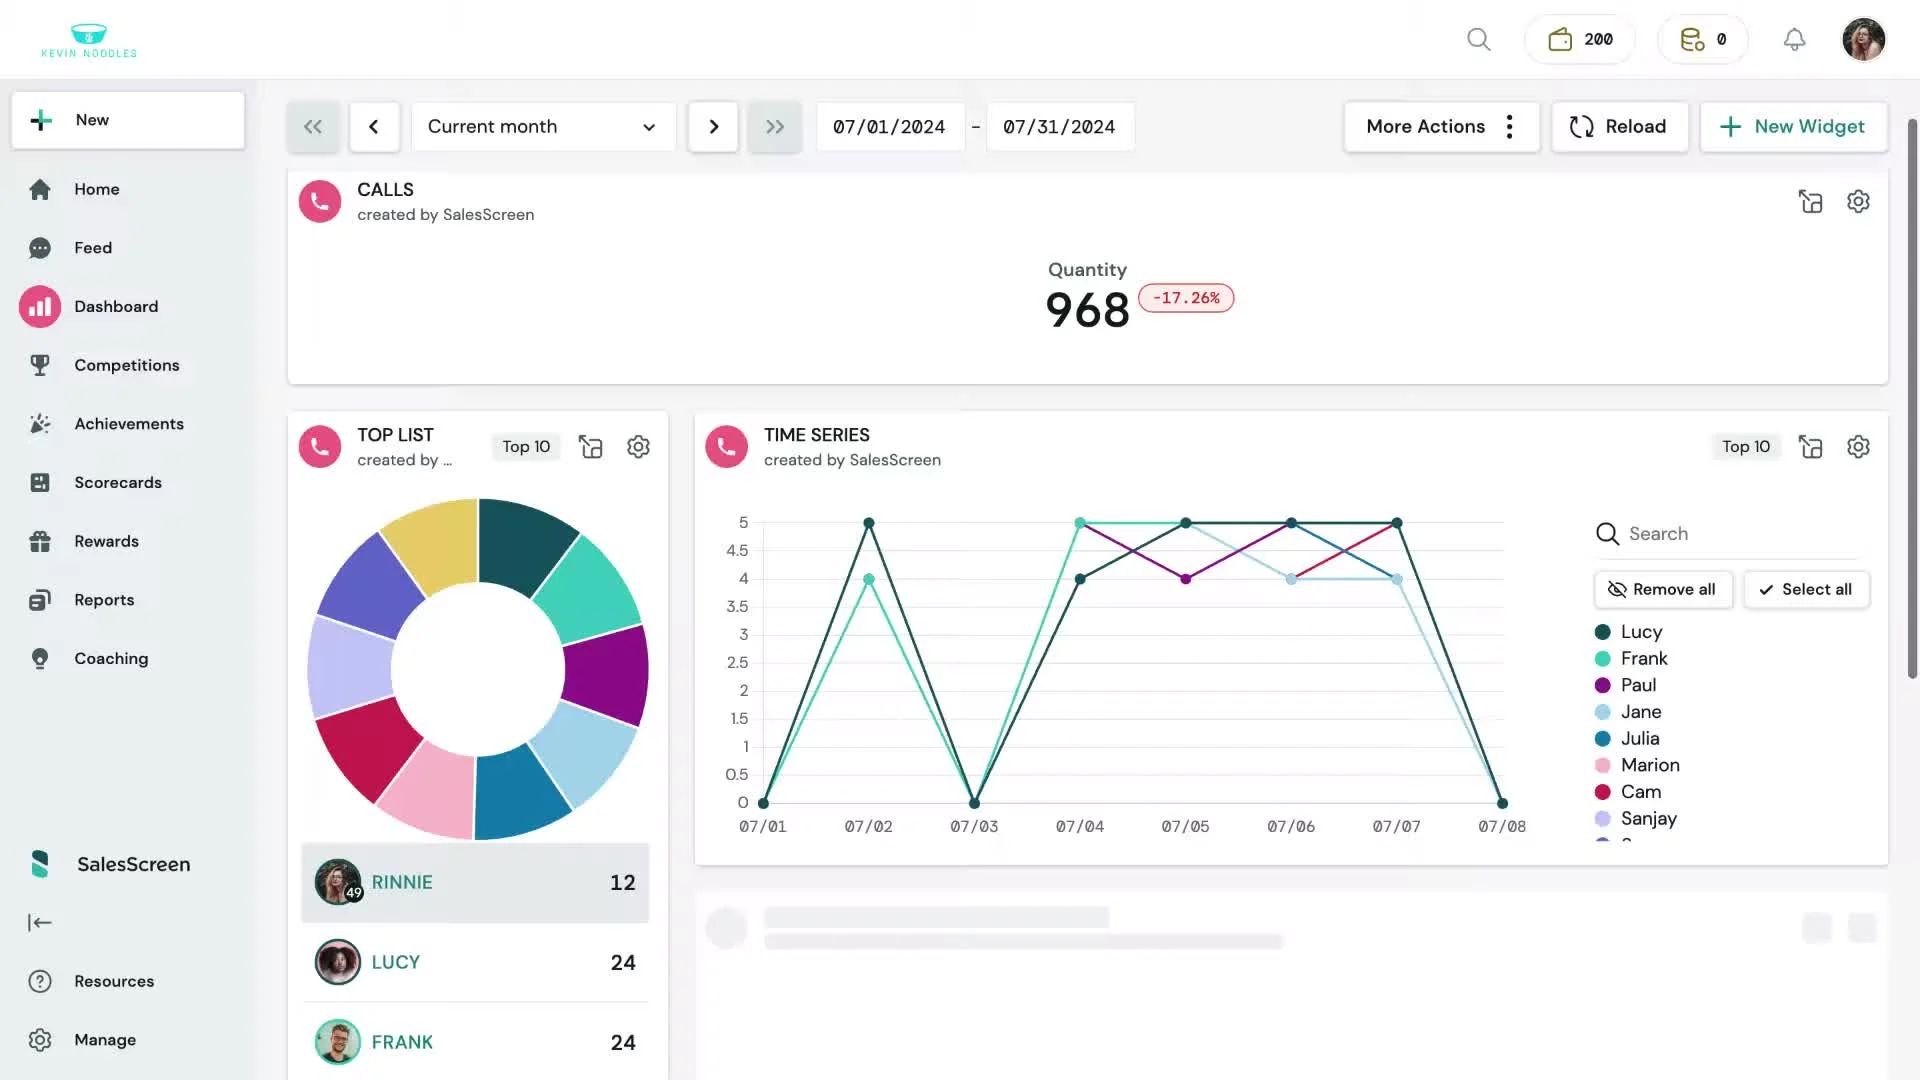This screenshot has height=1080, width=1920.
Task: Open the Top List widget settings gear
Action: click(x=638, y=447)
